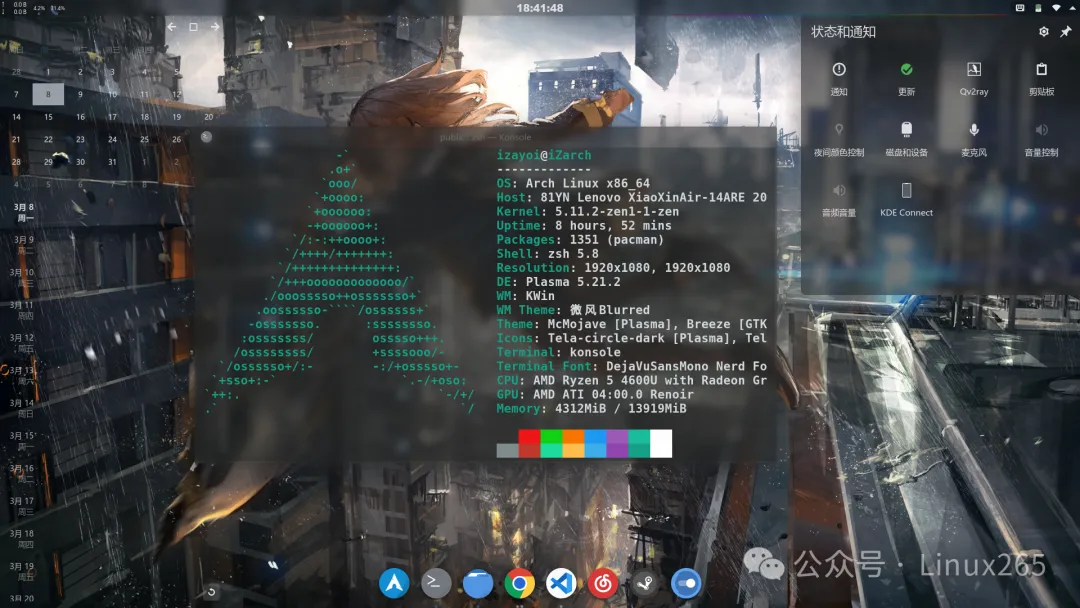Open the 音量控制 volume control item
Viewport: 1080px width, 608px height.
click(x=1041, y=139)
